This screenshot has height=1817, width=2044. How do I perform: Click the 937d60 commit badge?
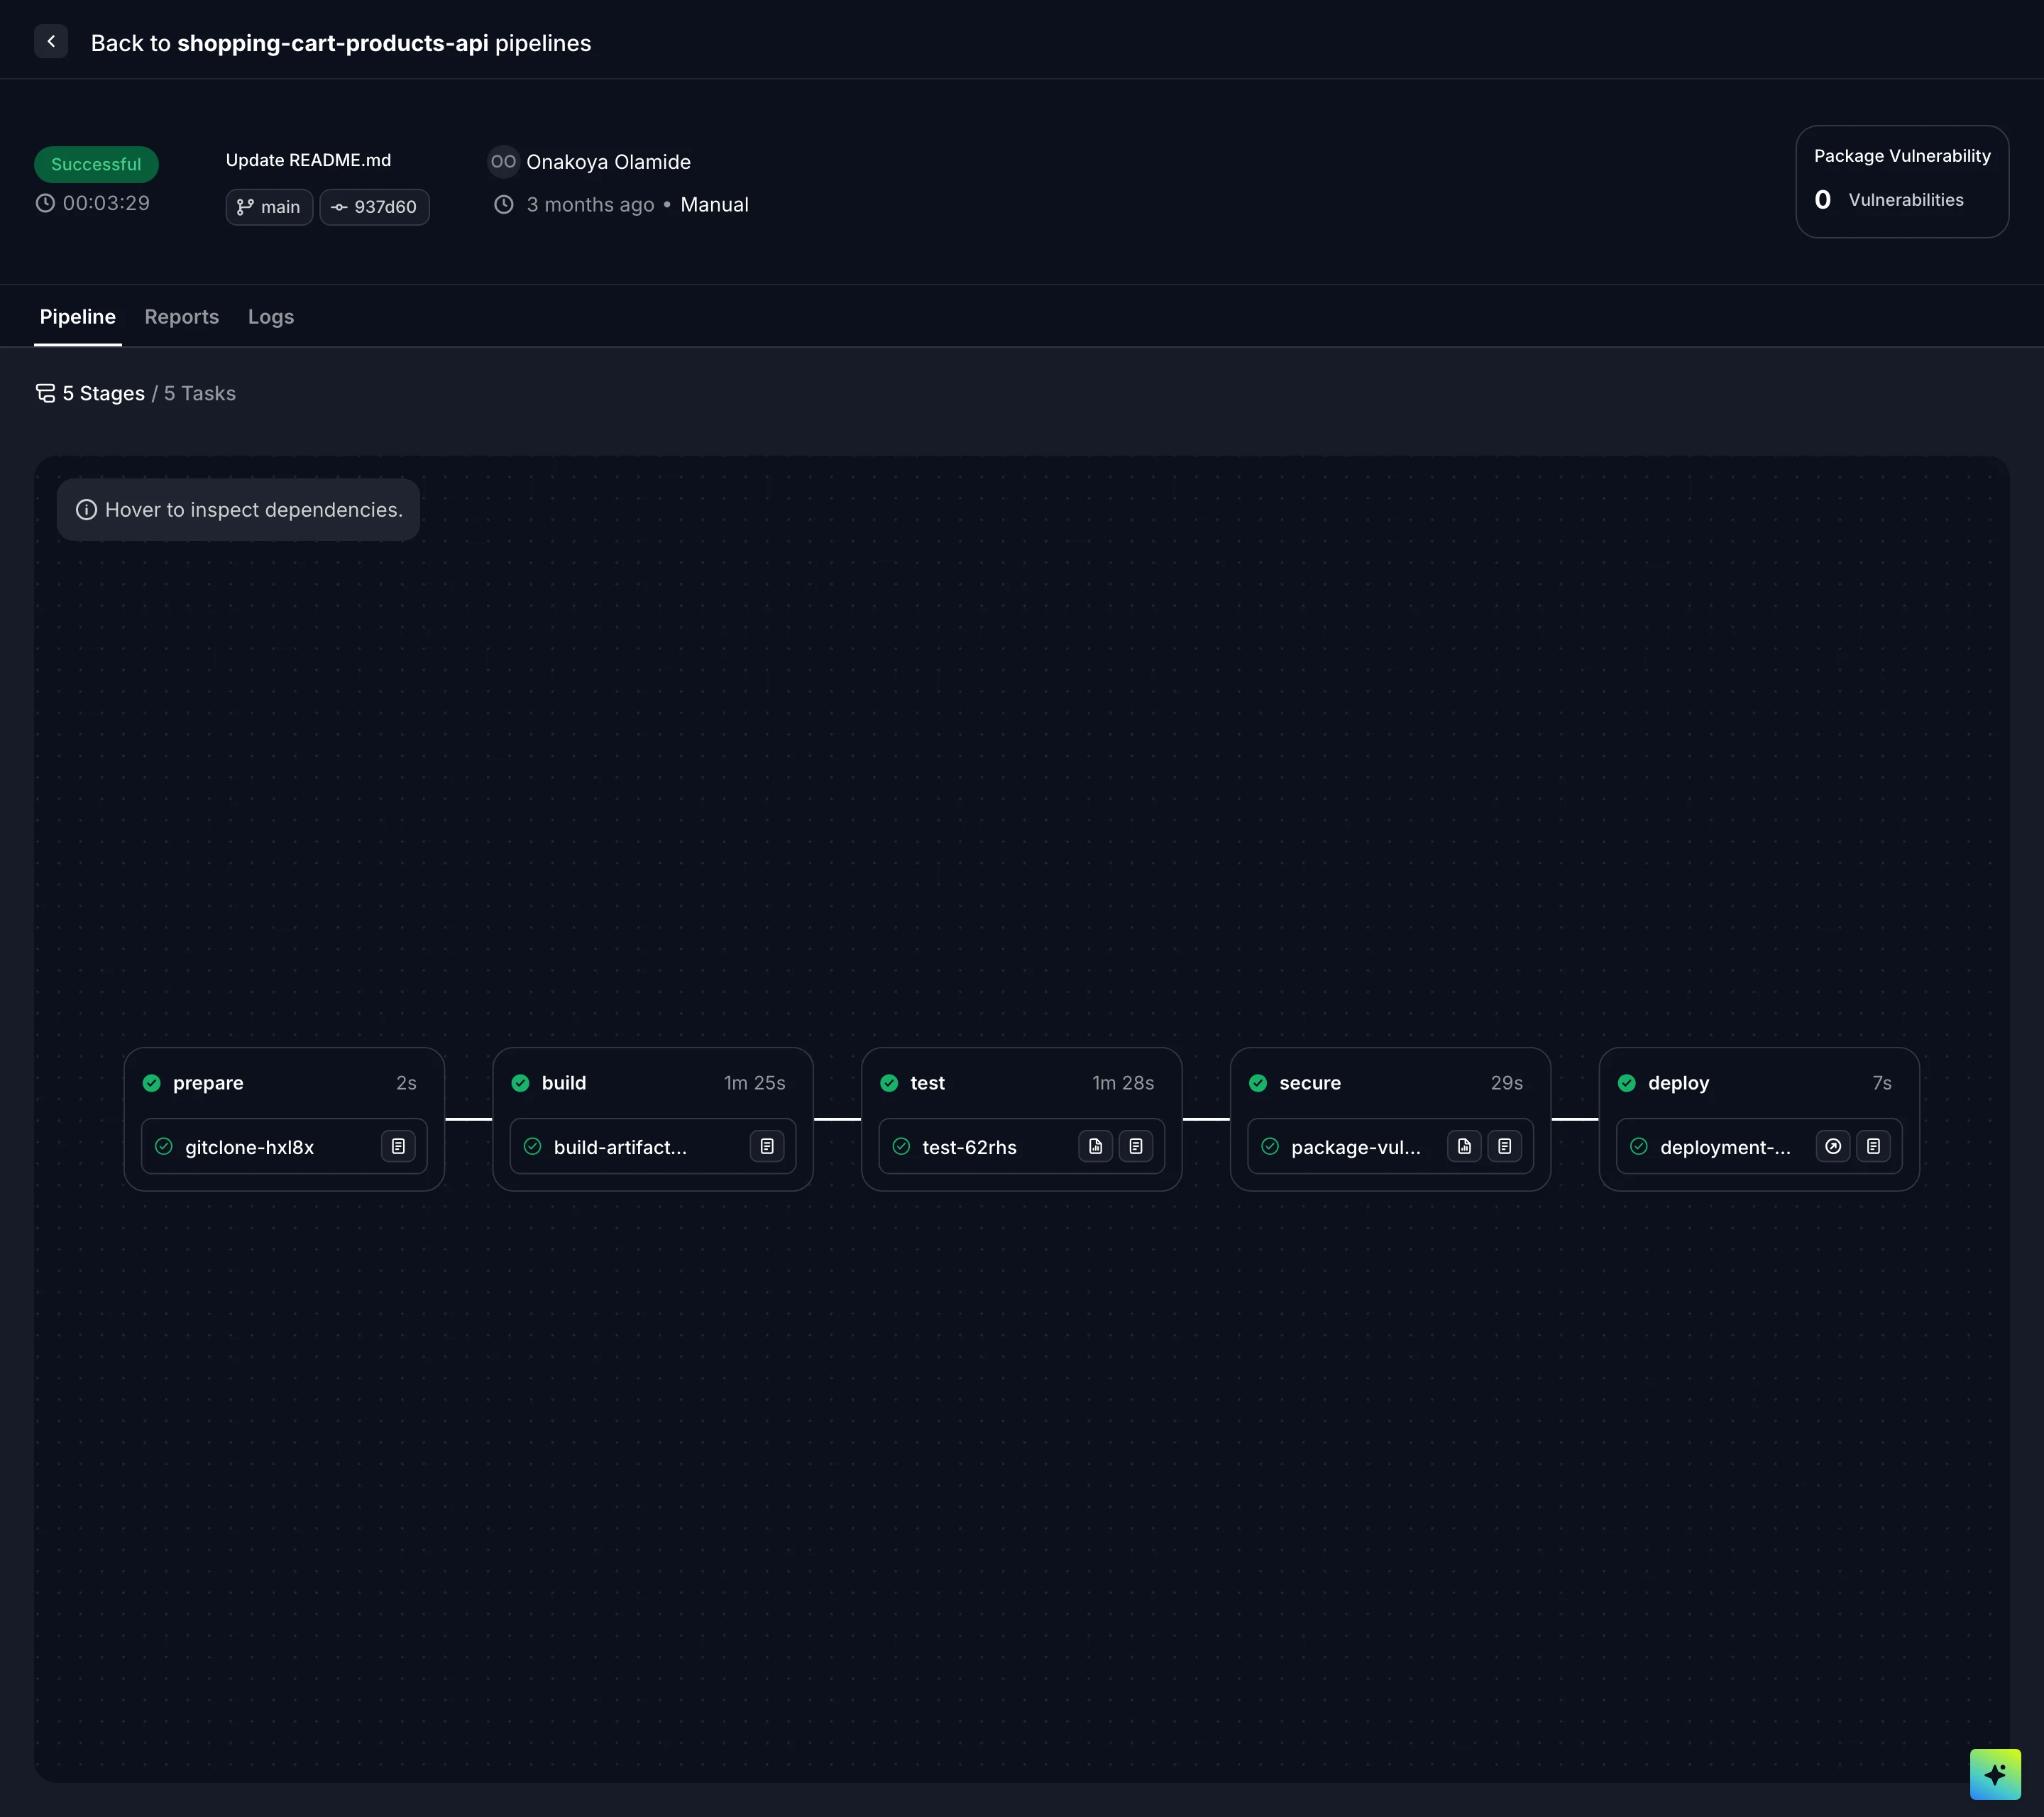(374, 207)
